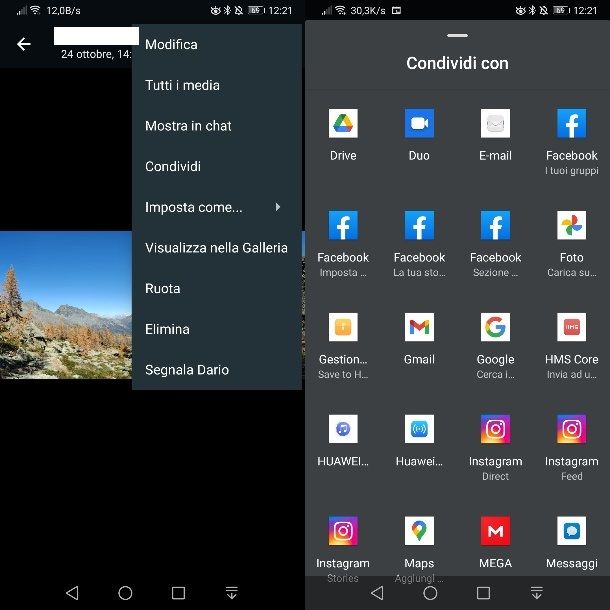The image size is (610, 610).
Task: Open Tutti i media
Action: (217, 85)
